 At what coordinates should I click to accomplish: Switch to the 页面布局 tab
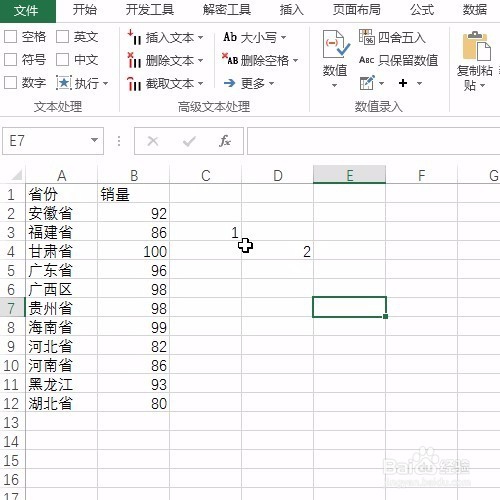tap(357, 10)
